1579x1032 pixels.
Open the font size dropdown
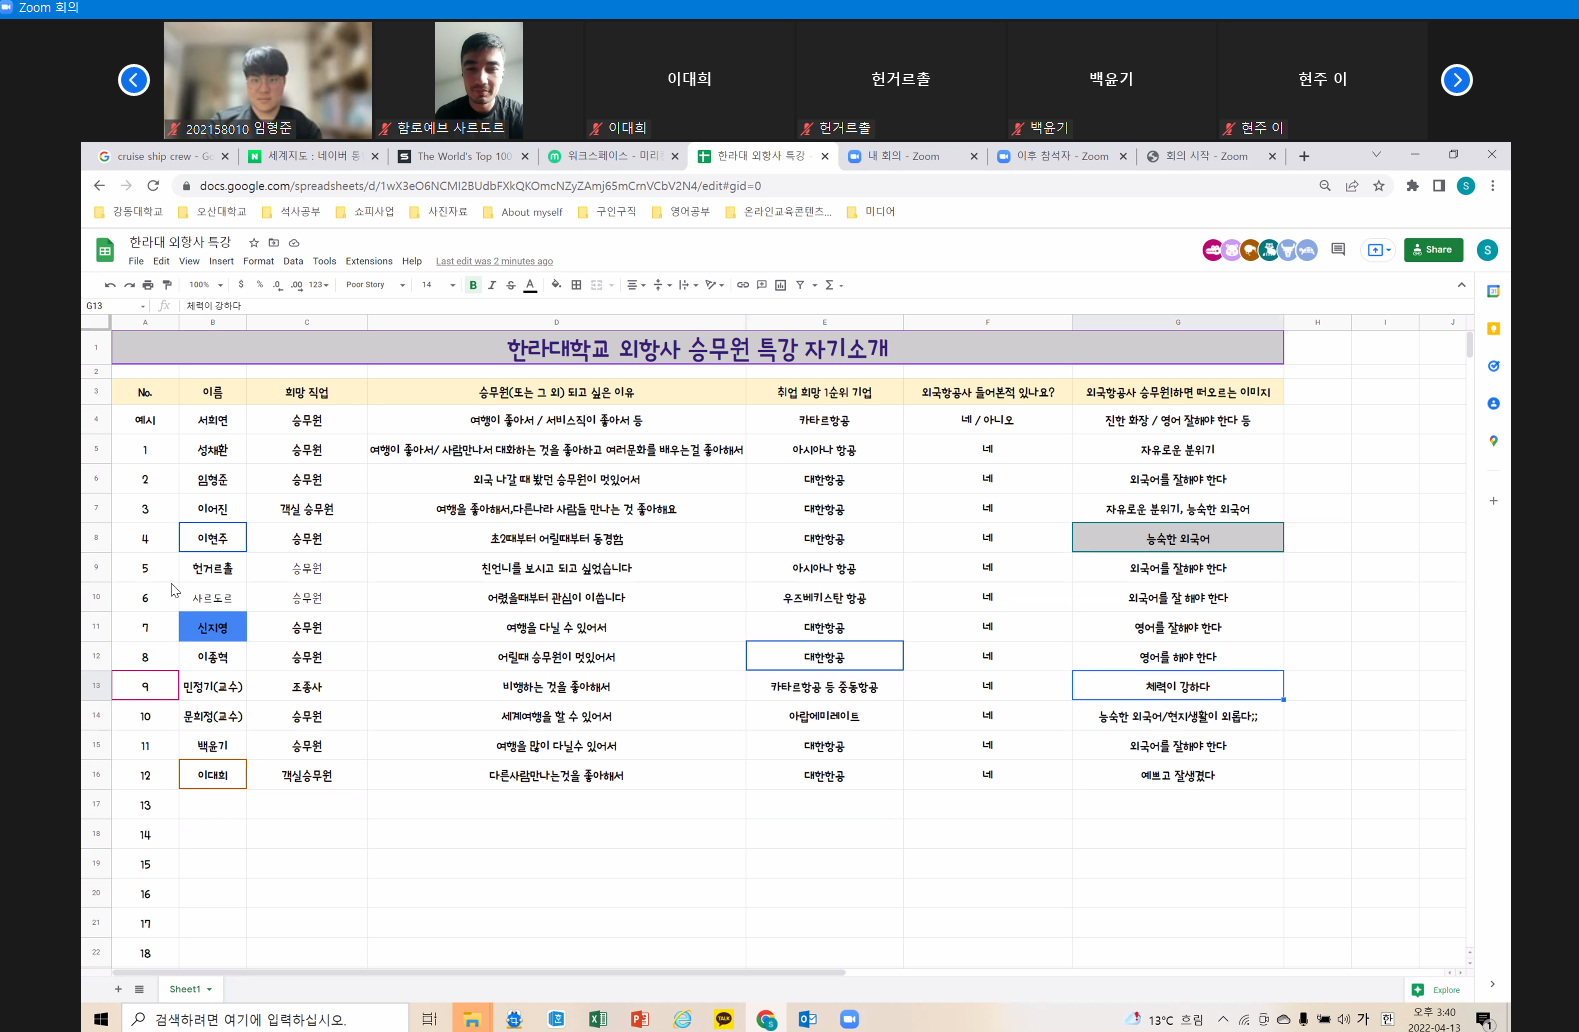438,285
